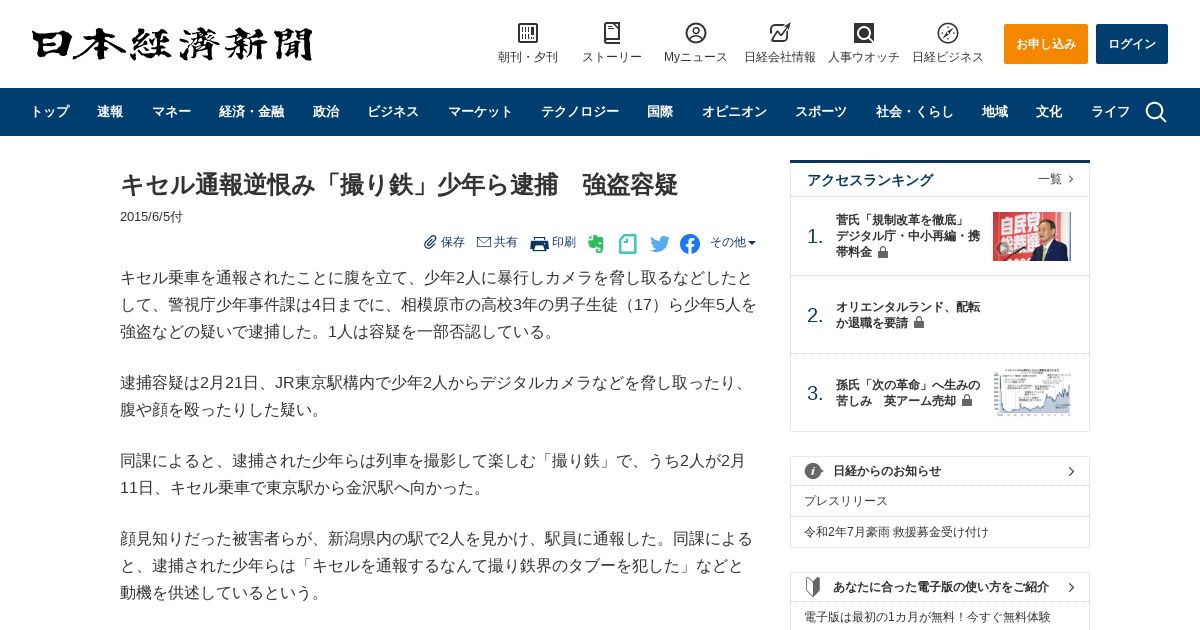Click the info icon beside 日経からのお知らせ
The height and width of the screenshot is (630, 1200).
pos(814,471)
